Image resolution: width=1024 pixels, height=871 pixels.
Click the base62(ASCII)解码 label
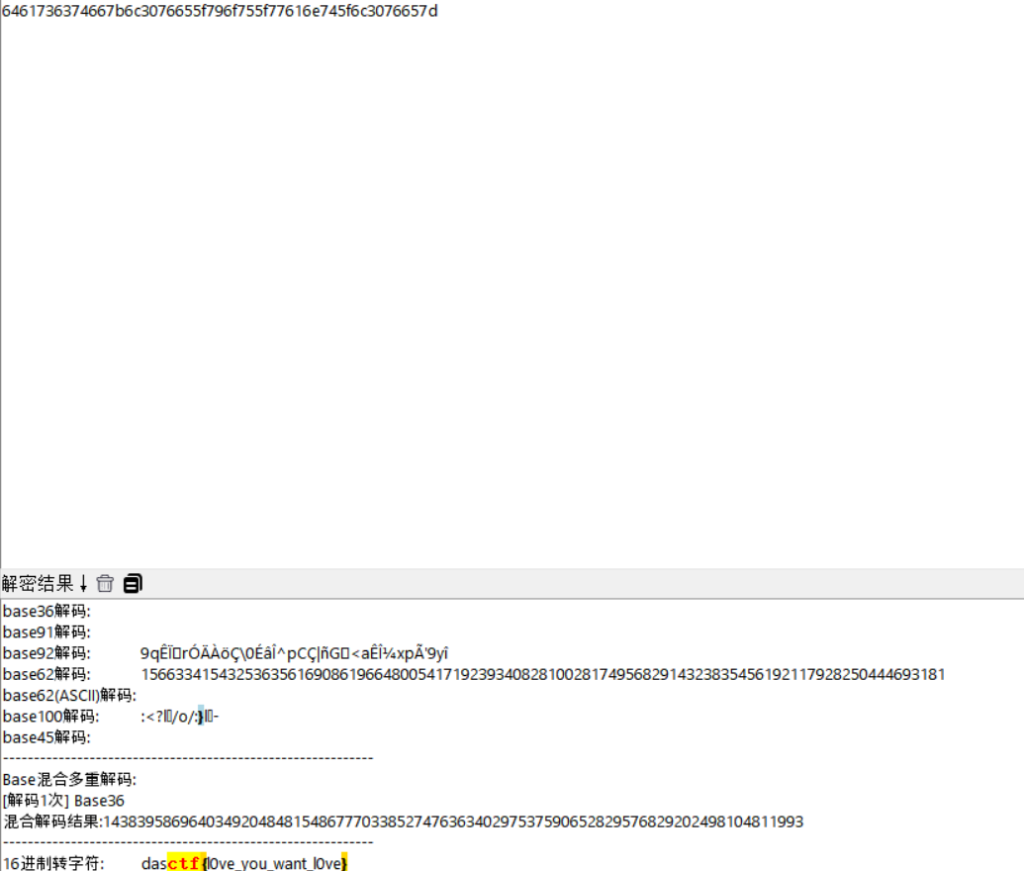[69, 695]
